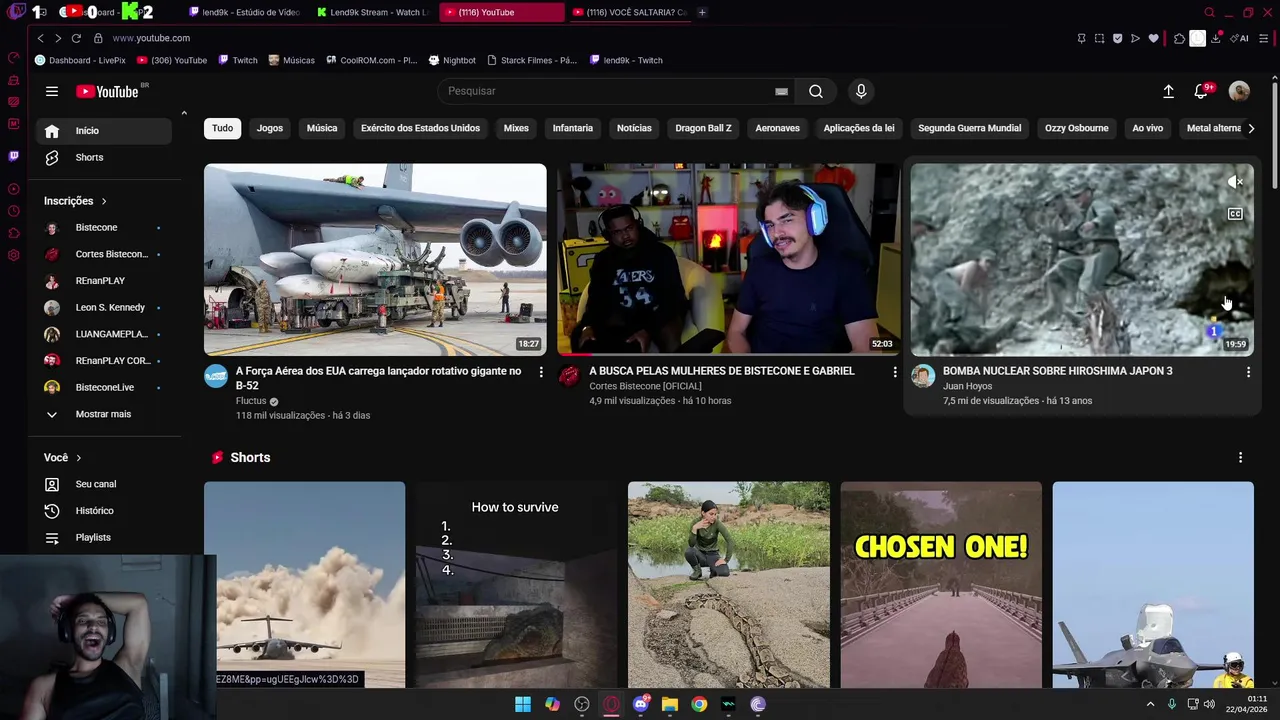Select the Dragon Ball Z chip
This screenshot has width=1280, height=720.
pyautogui.click(x=703, y=128)
